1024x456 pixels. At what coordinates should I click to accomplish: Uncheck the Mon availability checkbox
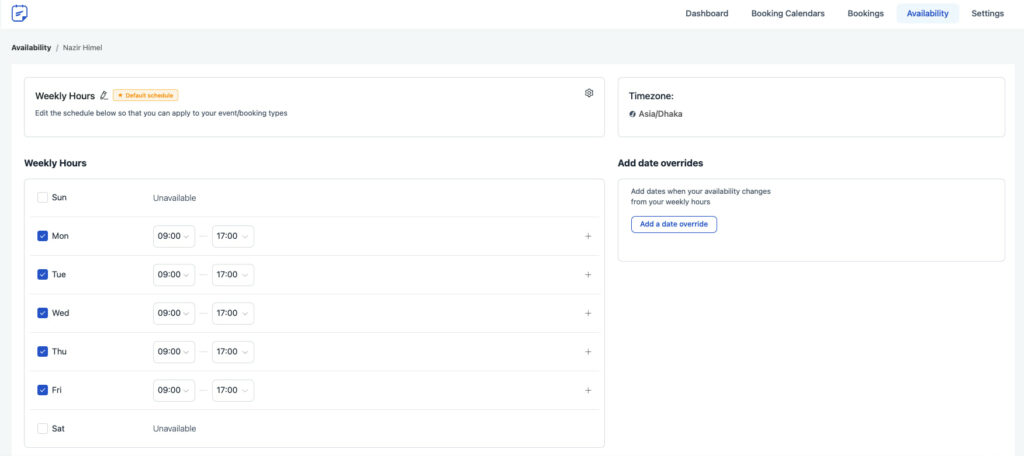[42, 236]
